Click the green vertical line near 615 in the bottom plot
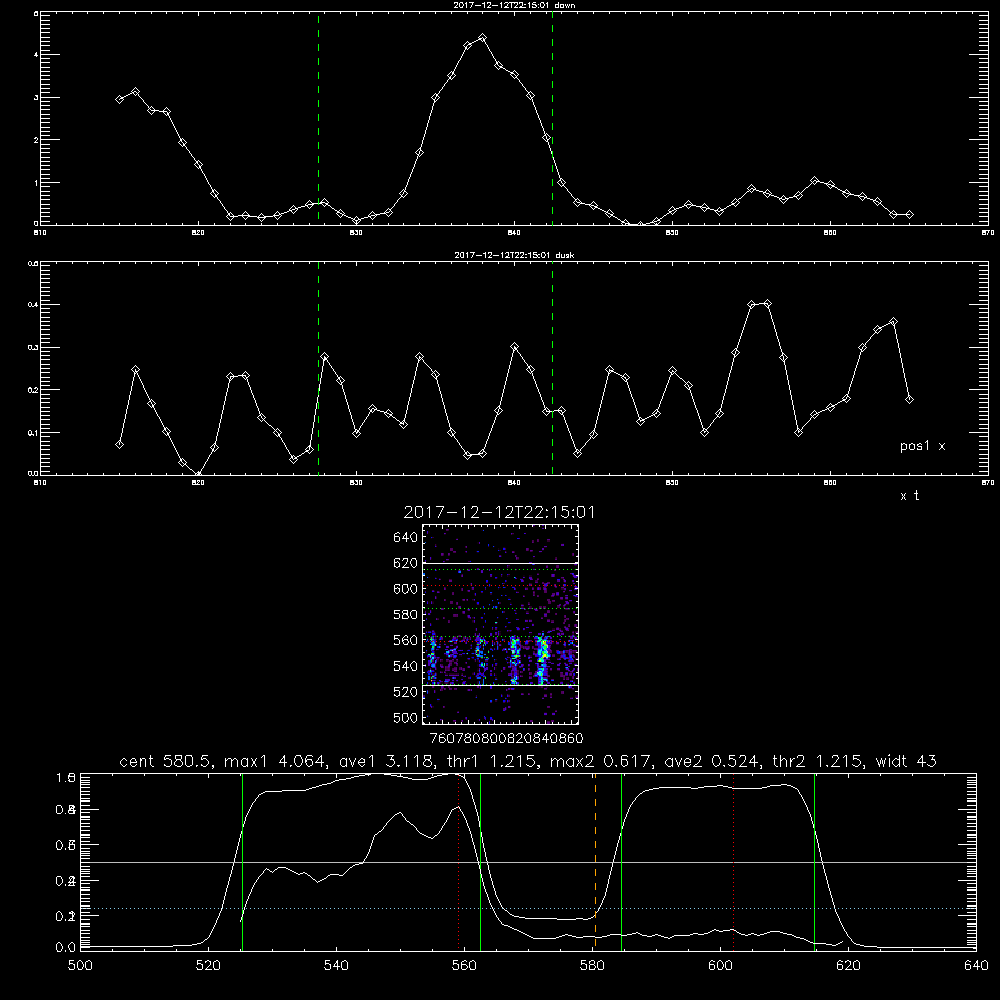The height and width of the screenshot is (1000, 1000). (814, 861)
